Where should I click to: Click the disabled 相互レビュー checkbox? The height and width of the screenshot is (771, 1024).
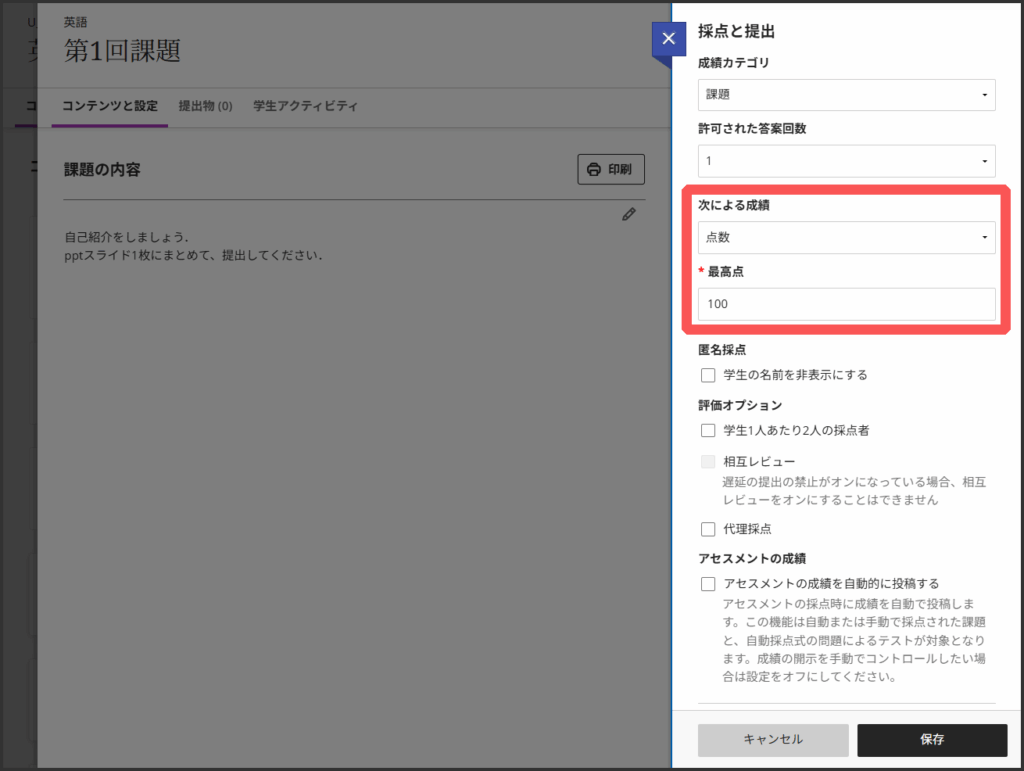708,461
